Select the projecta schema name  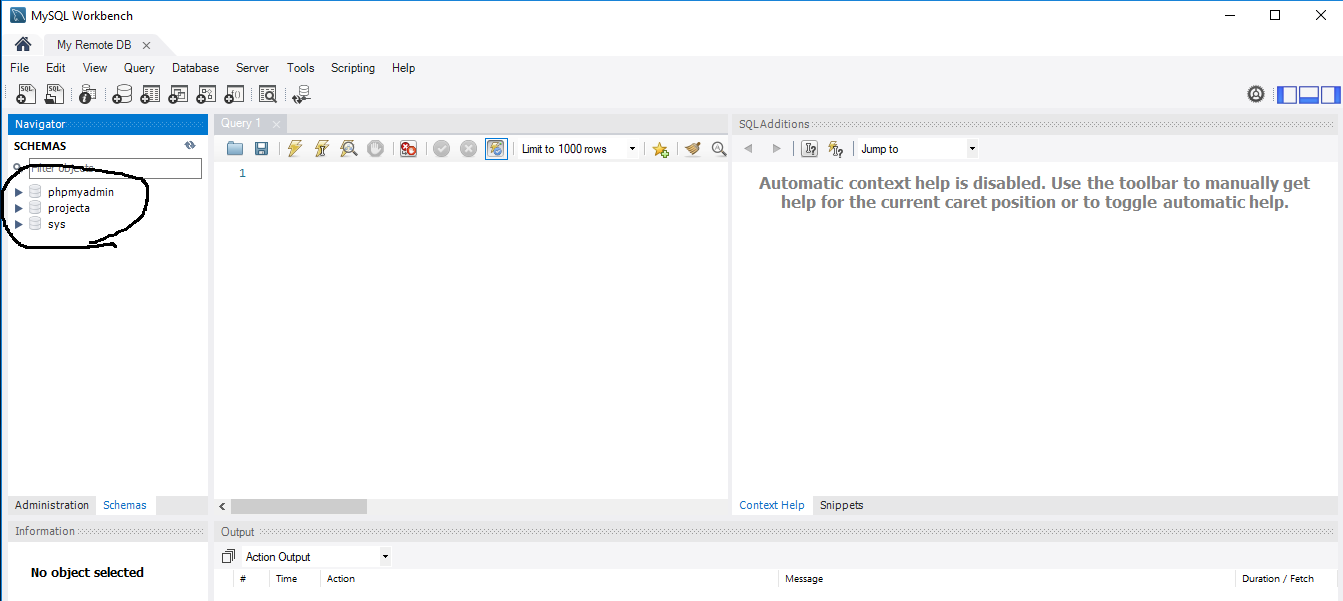(x=69, y=208)
